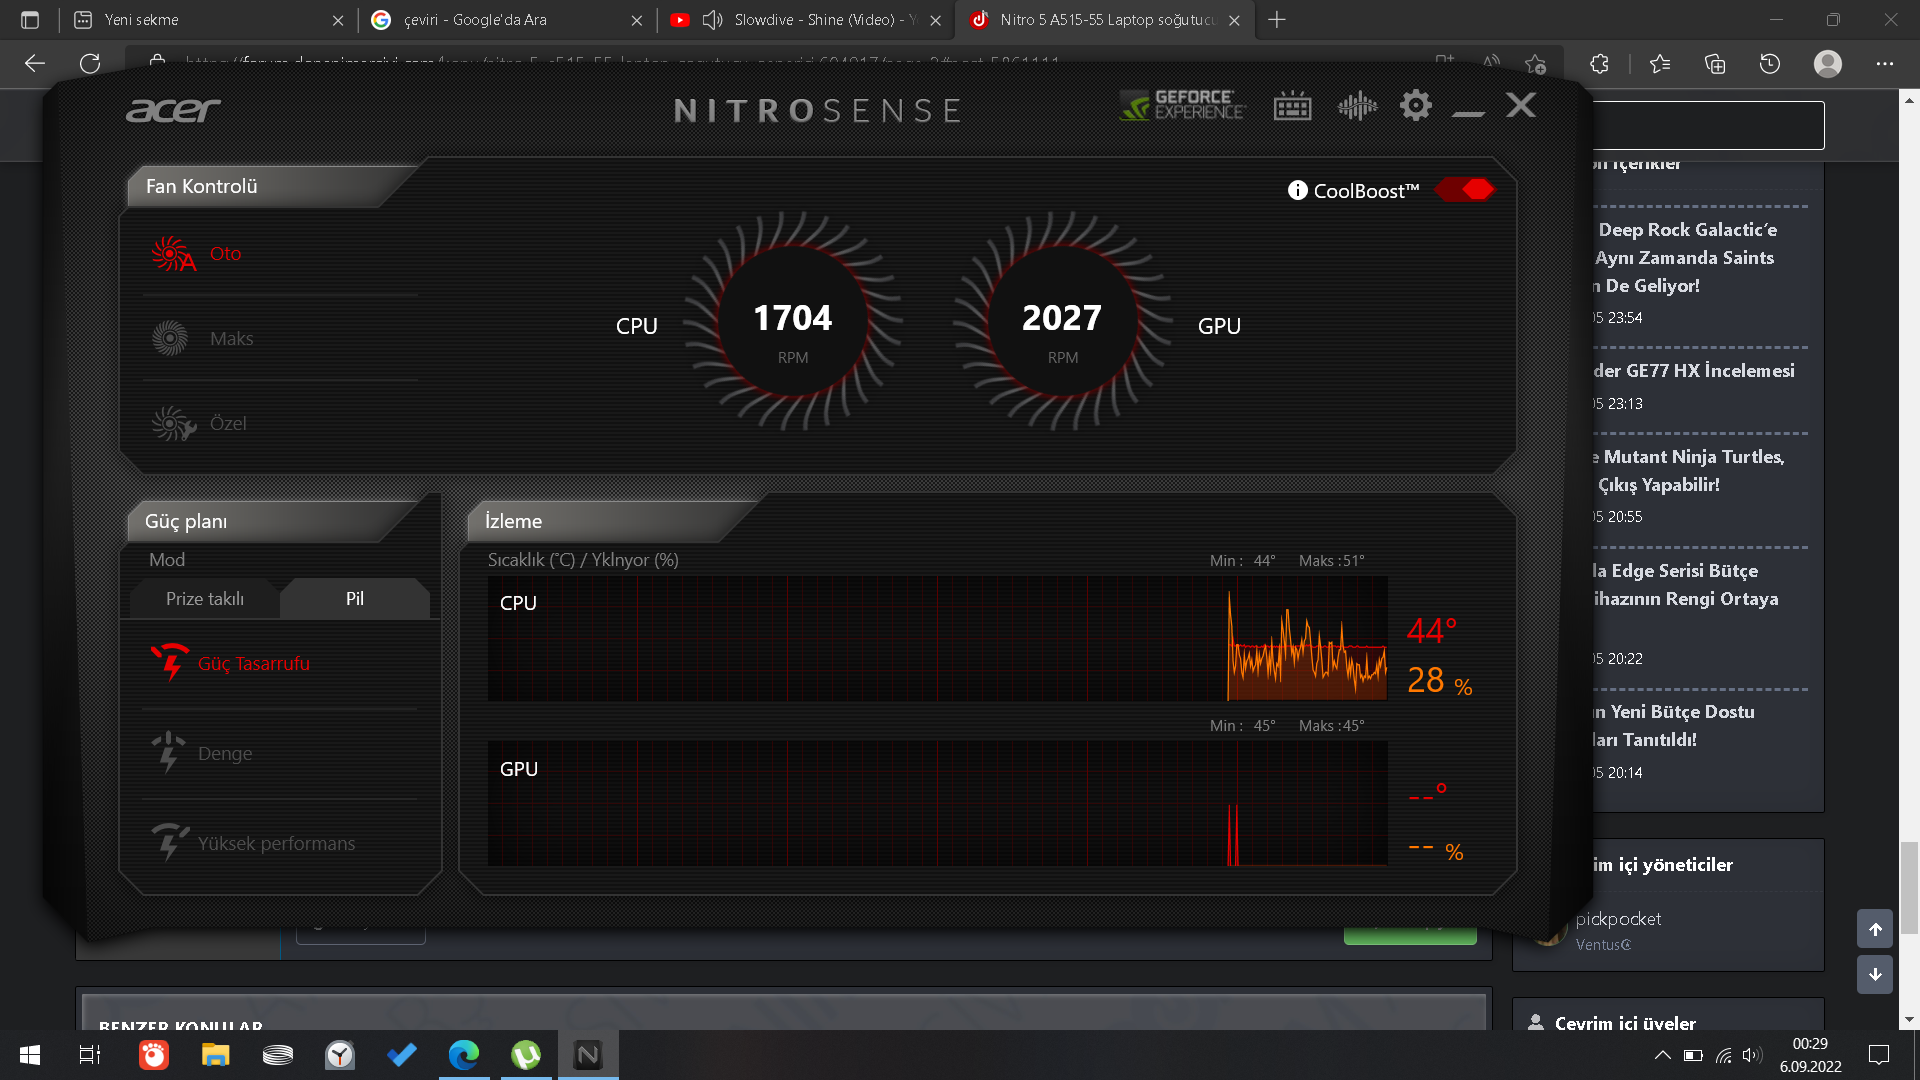This screenshot has width=1920, height=1080.
Task: Switch to Yeni sekme browser tab
Action: (207, 20)
